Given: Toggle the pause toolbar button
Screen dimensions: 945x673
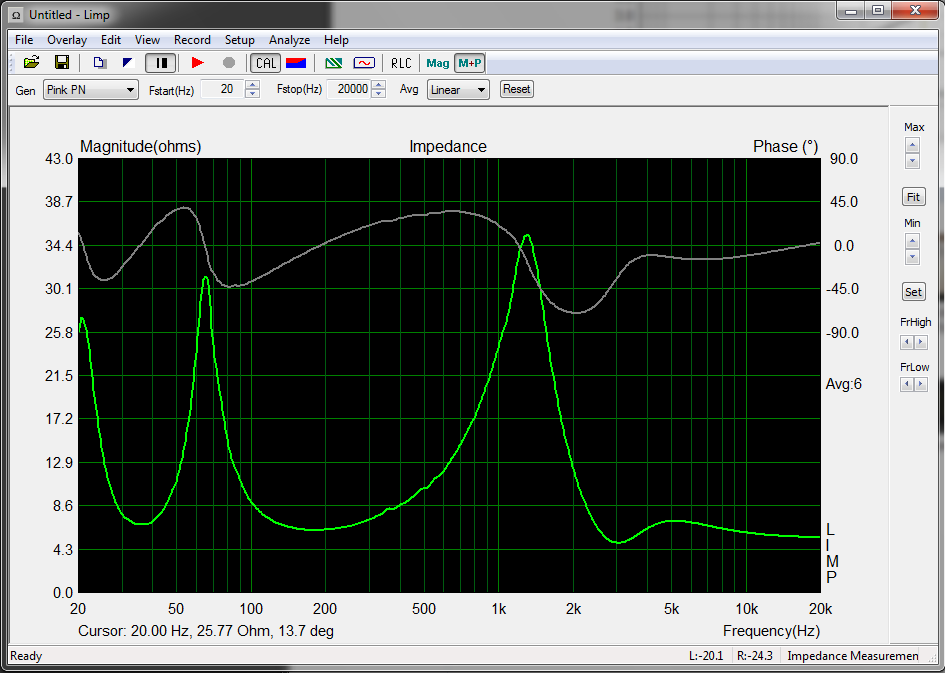Looking at the screenshot, I should (x=161, y=63).
